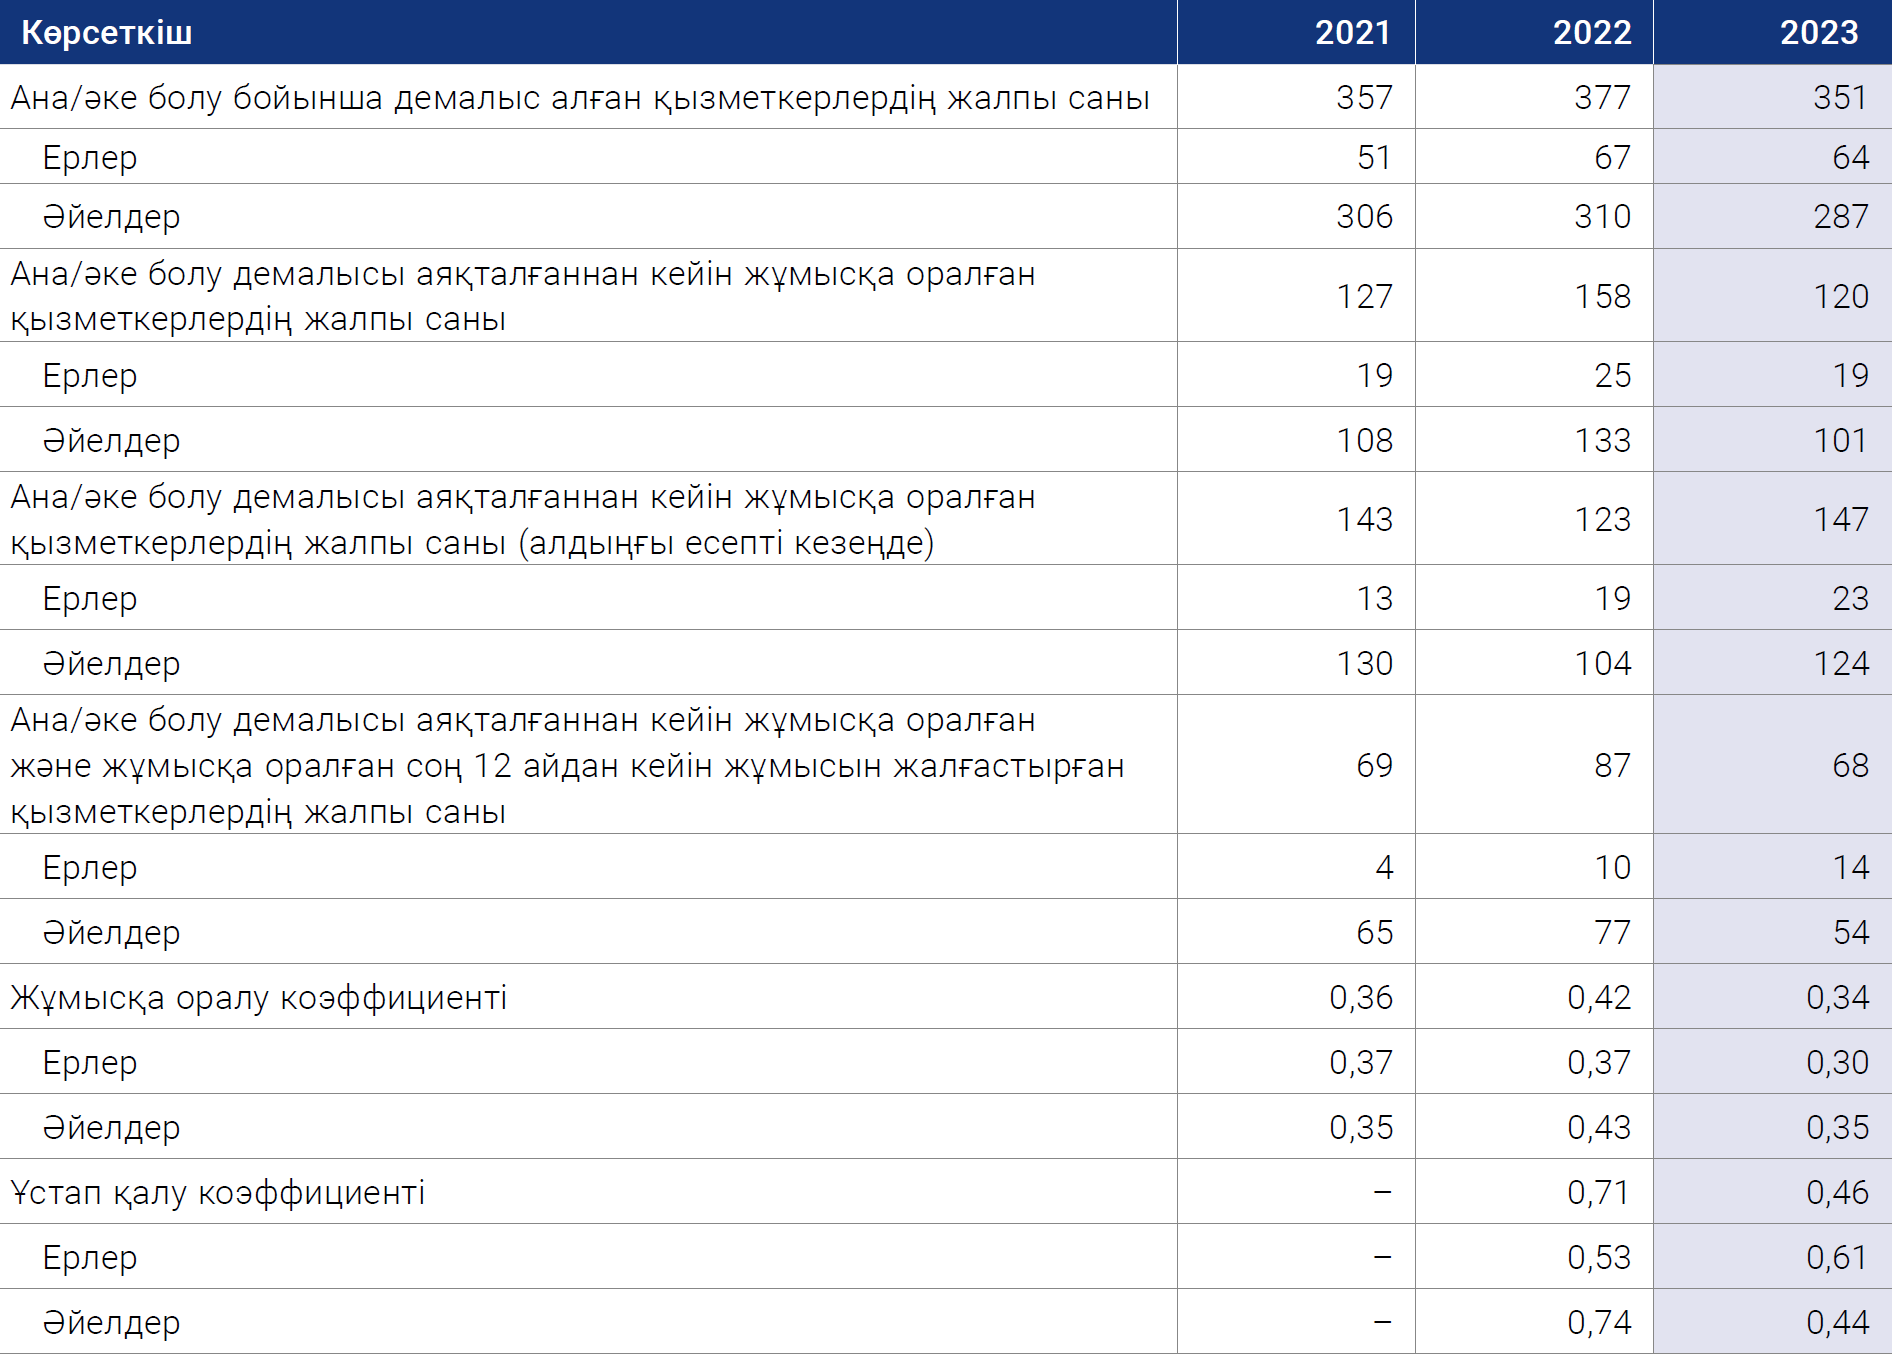
Task: Pick the value 77
Action: [x=1612, y=933]
